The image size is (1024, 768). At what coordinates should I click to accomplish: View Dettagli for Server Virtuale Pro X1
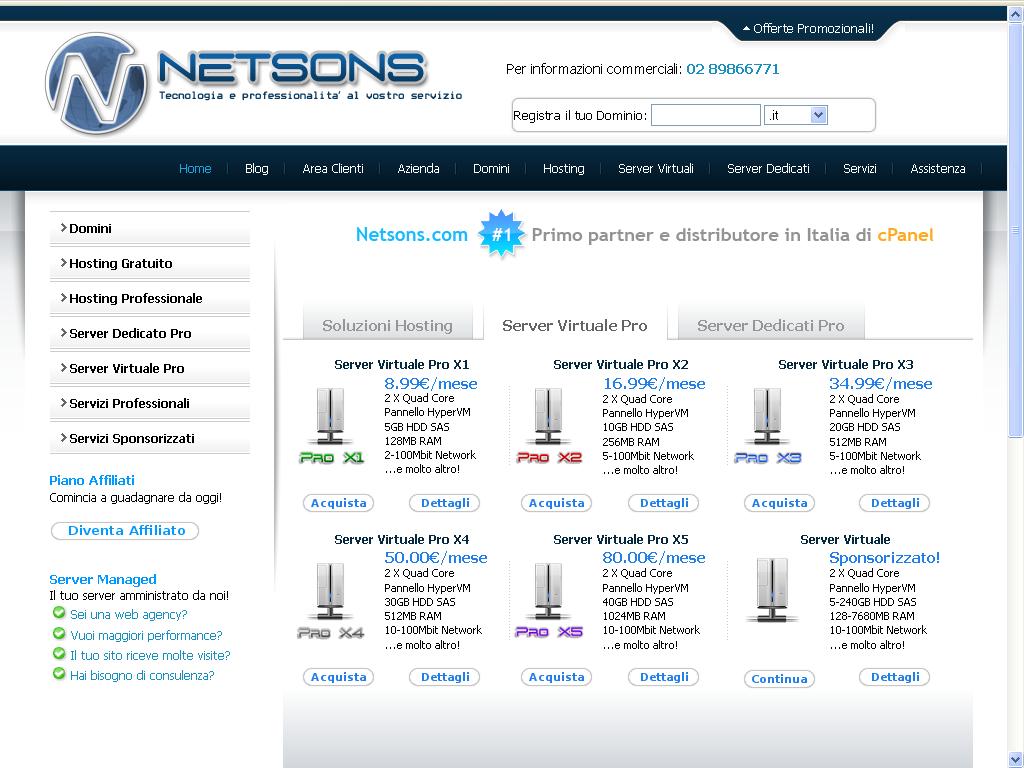click(445, 503)
